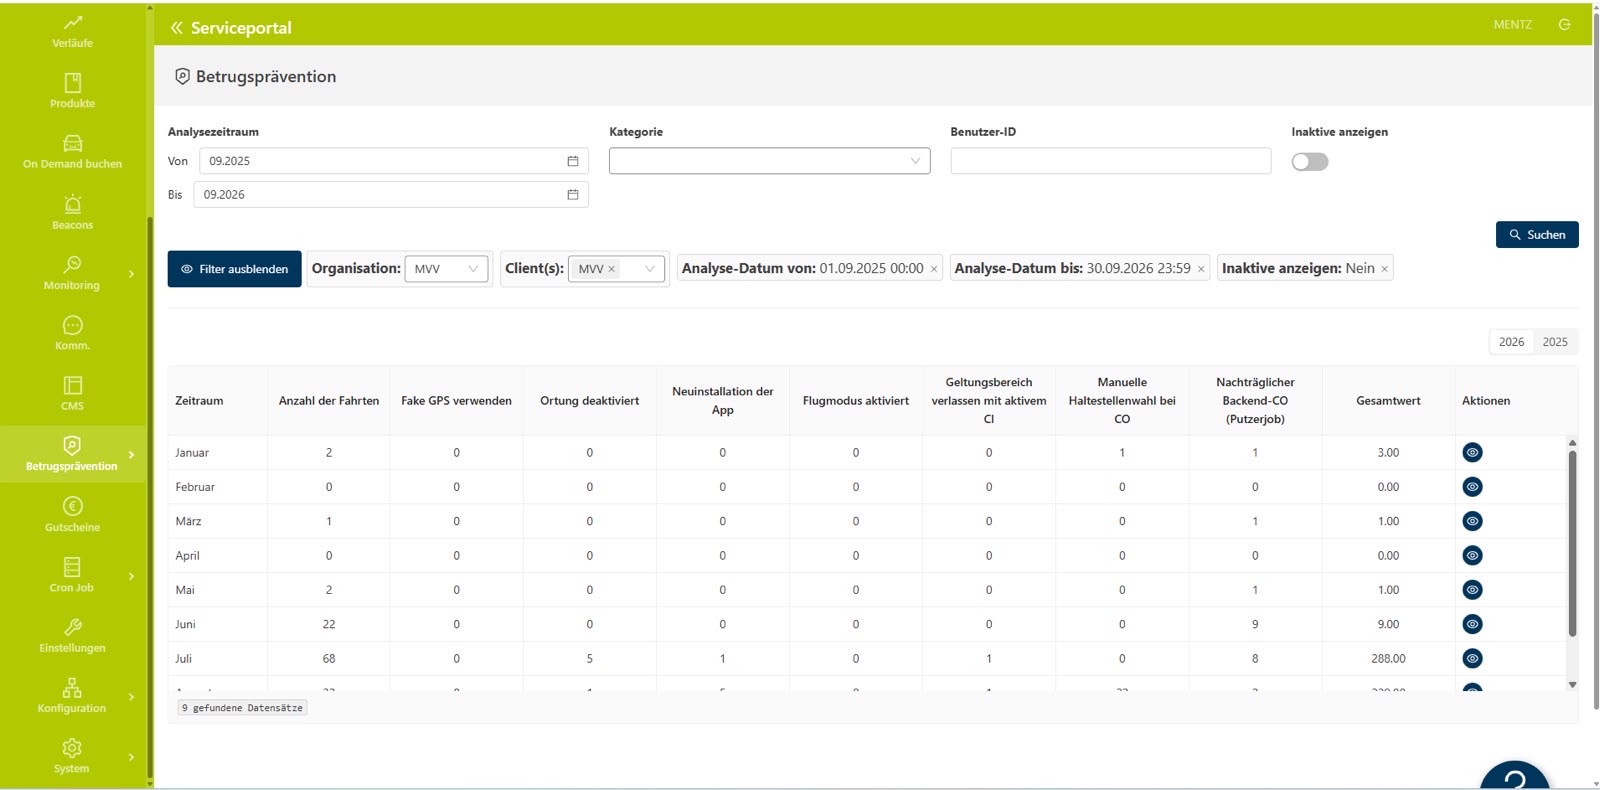Open the Kategorie dropdown
The width and height of the screenshot is (1600, 790).
point(769,161)
